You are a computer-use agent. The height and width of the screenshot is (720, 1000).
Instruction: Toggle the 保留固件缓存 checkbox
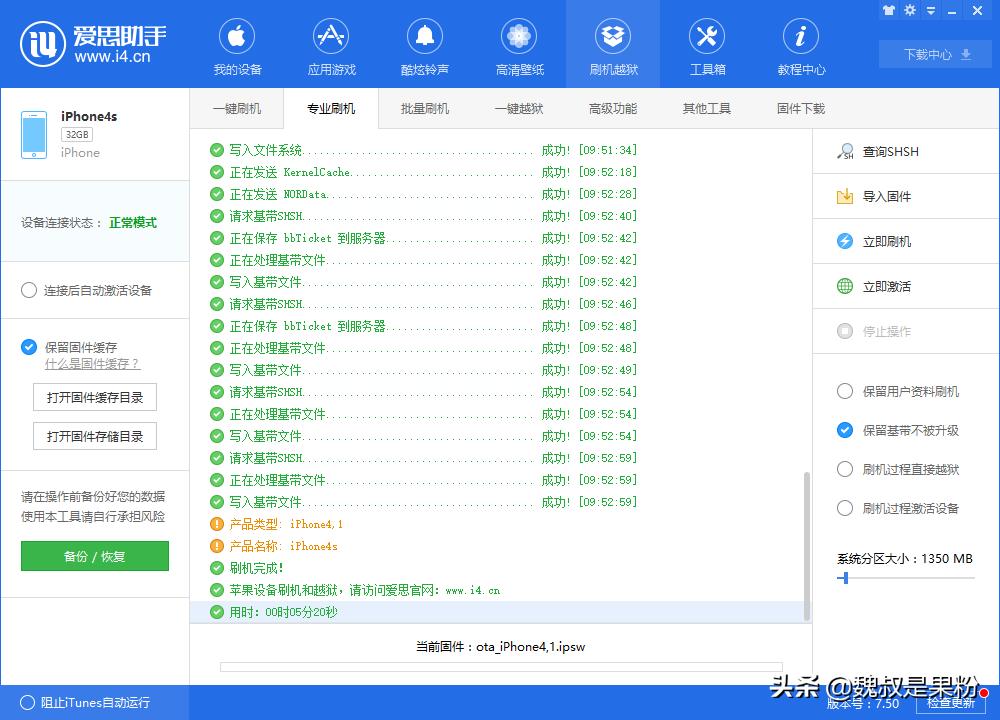pyautogui.click(x=29, y=347)
